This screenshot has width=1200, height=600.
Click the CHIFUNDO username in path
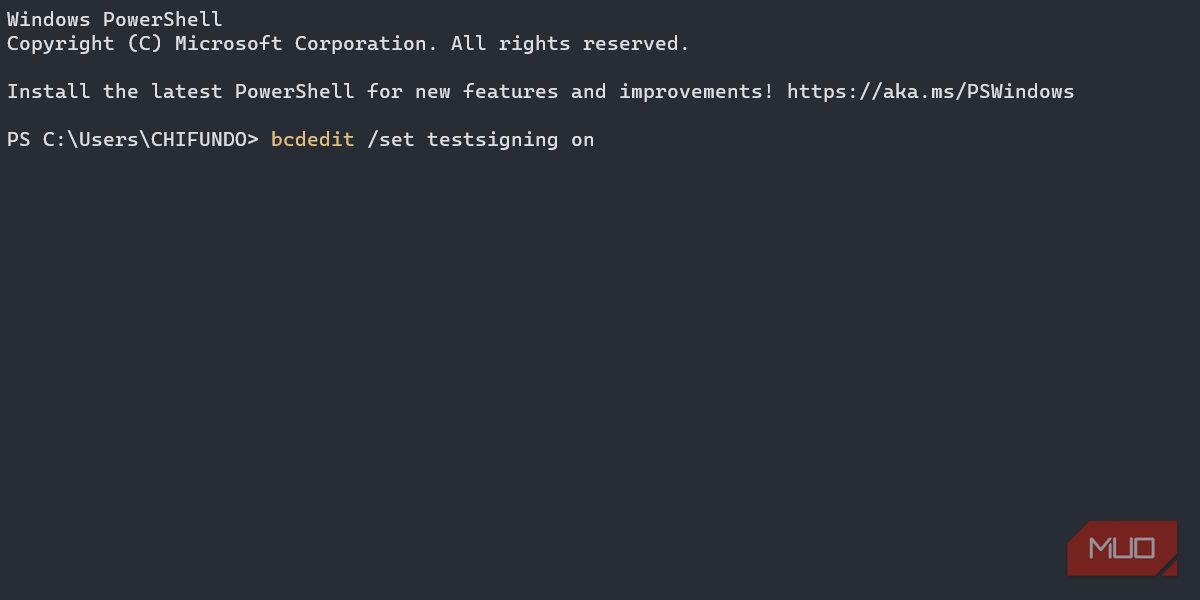(198, 140)
